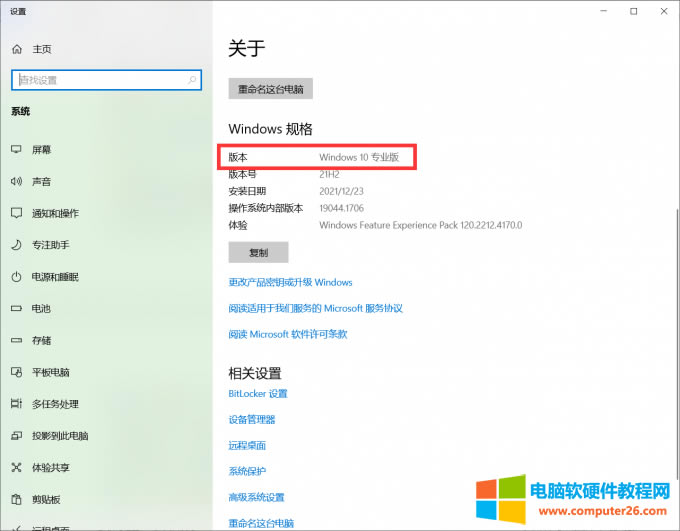Open the 存储 settings page
This screenshot has width=680, height=531.
(x=42, y=340)
